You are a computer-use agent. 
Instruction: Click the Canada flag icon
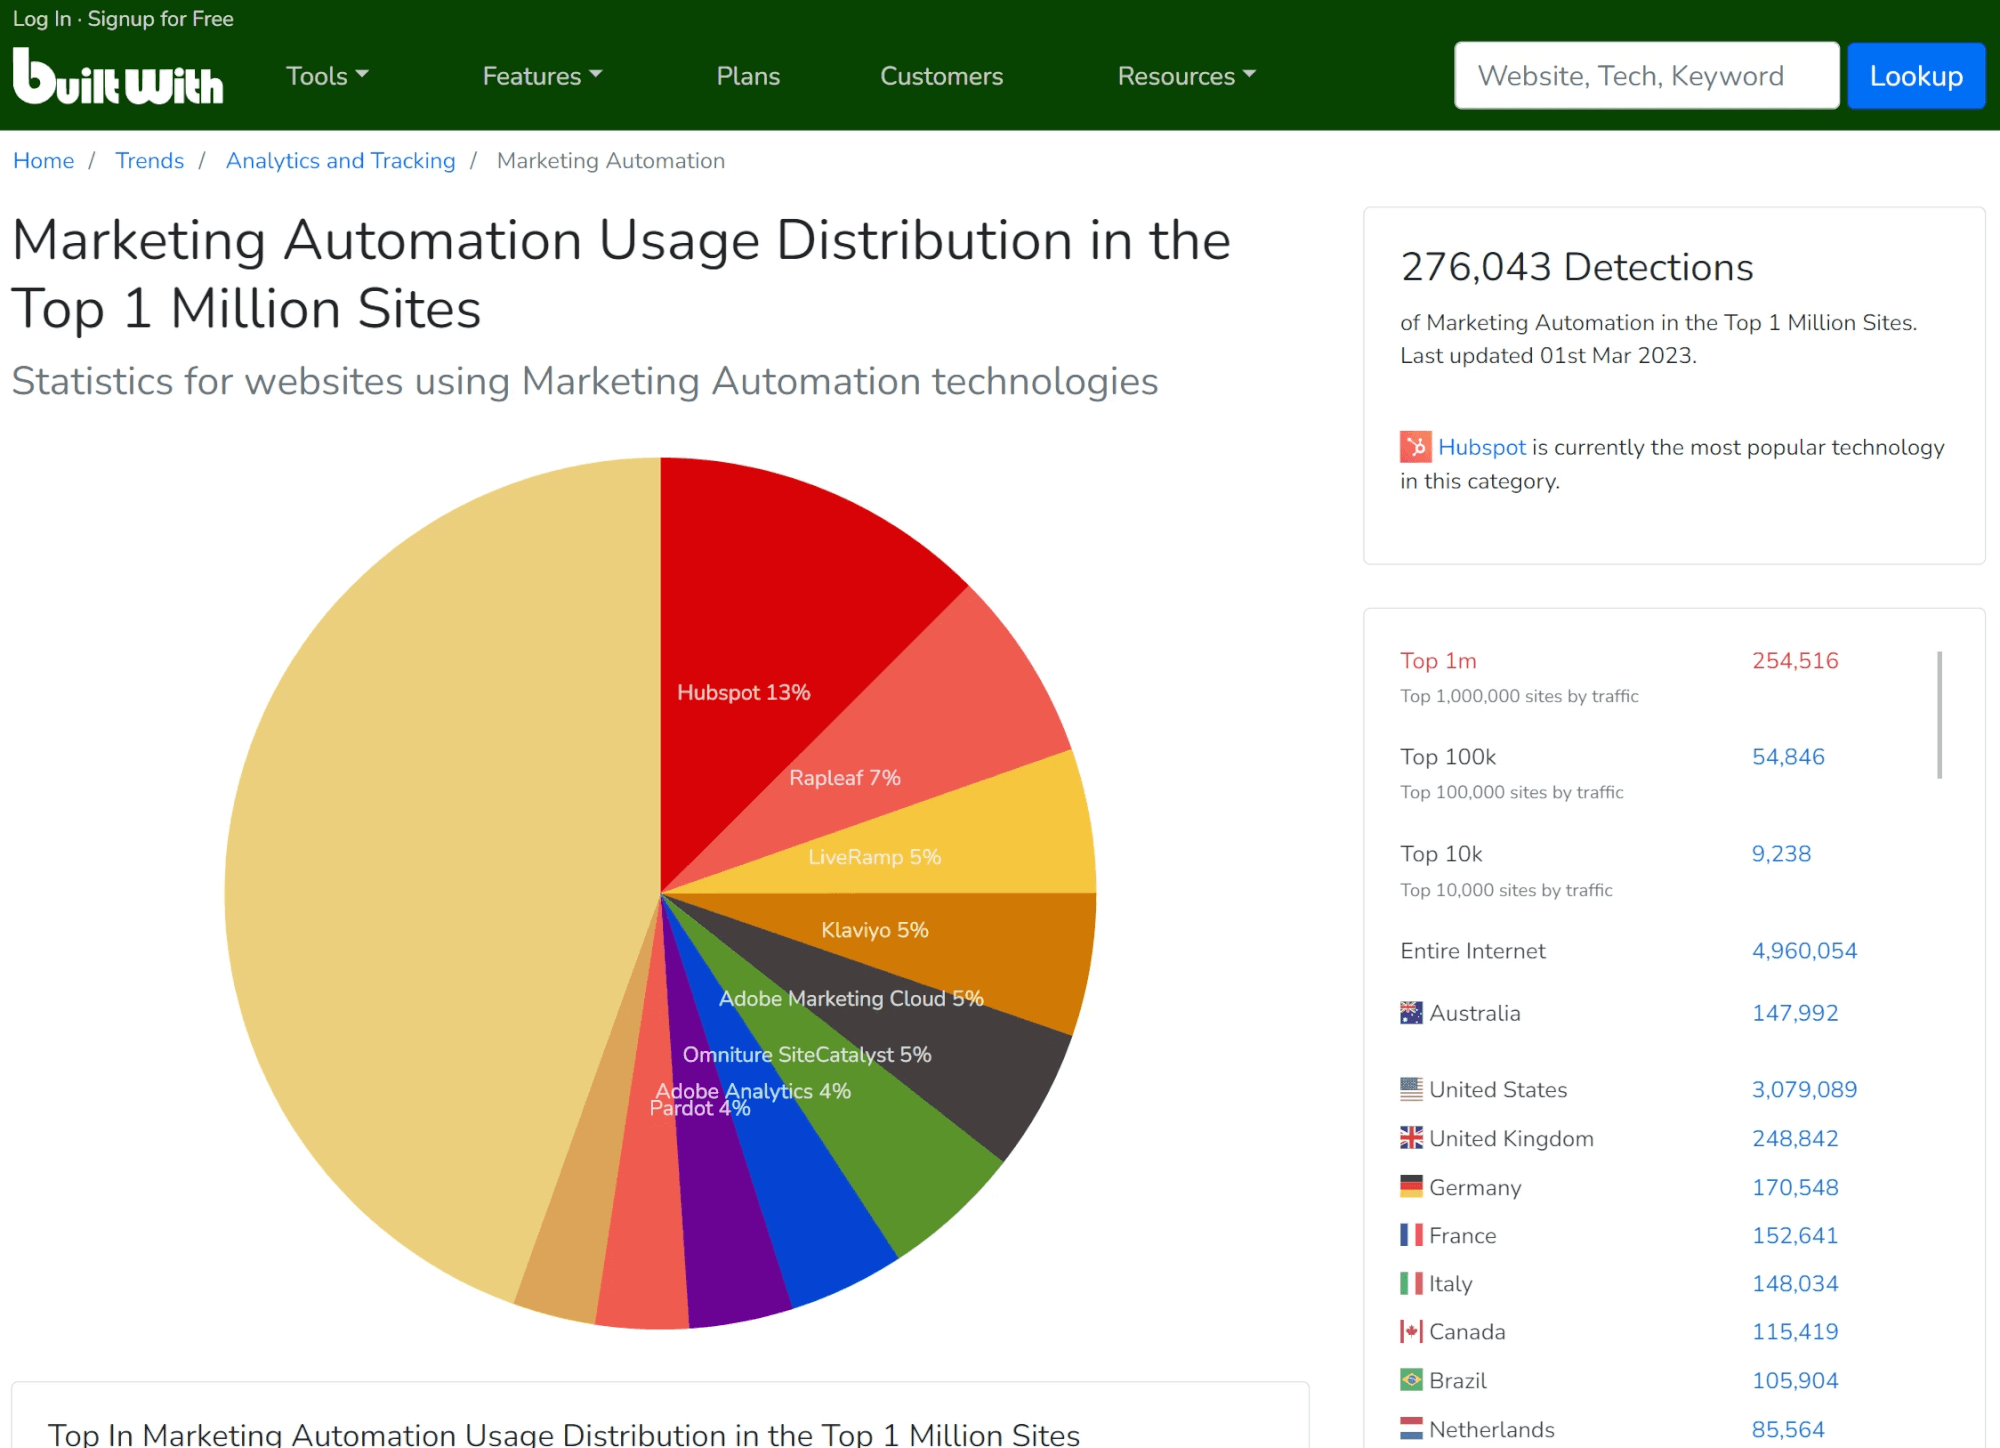coord(1411,1331)
